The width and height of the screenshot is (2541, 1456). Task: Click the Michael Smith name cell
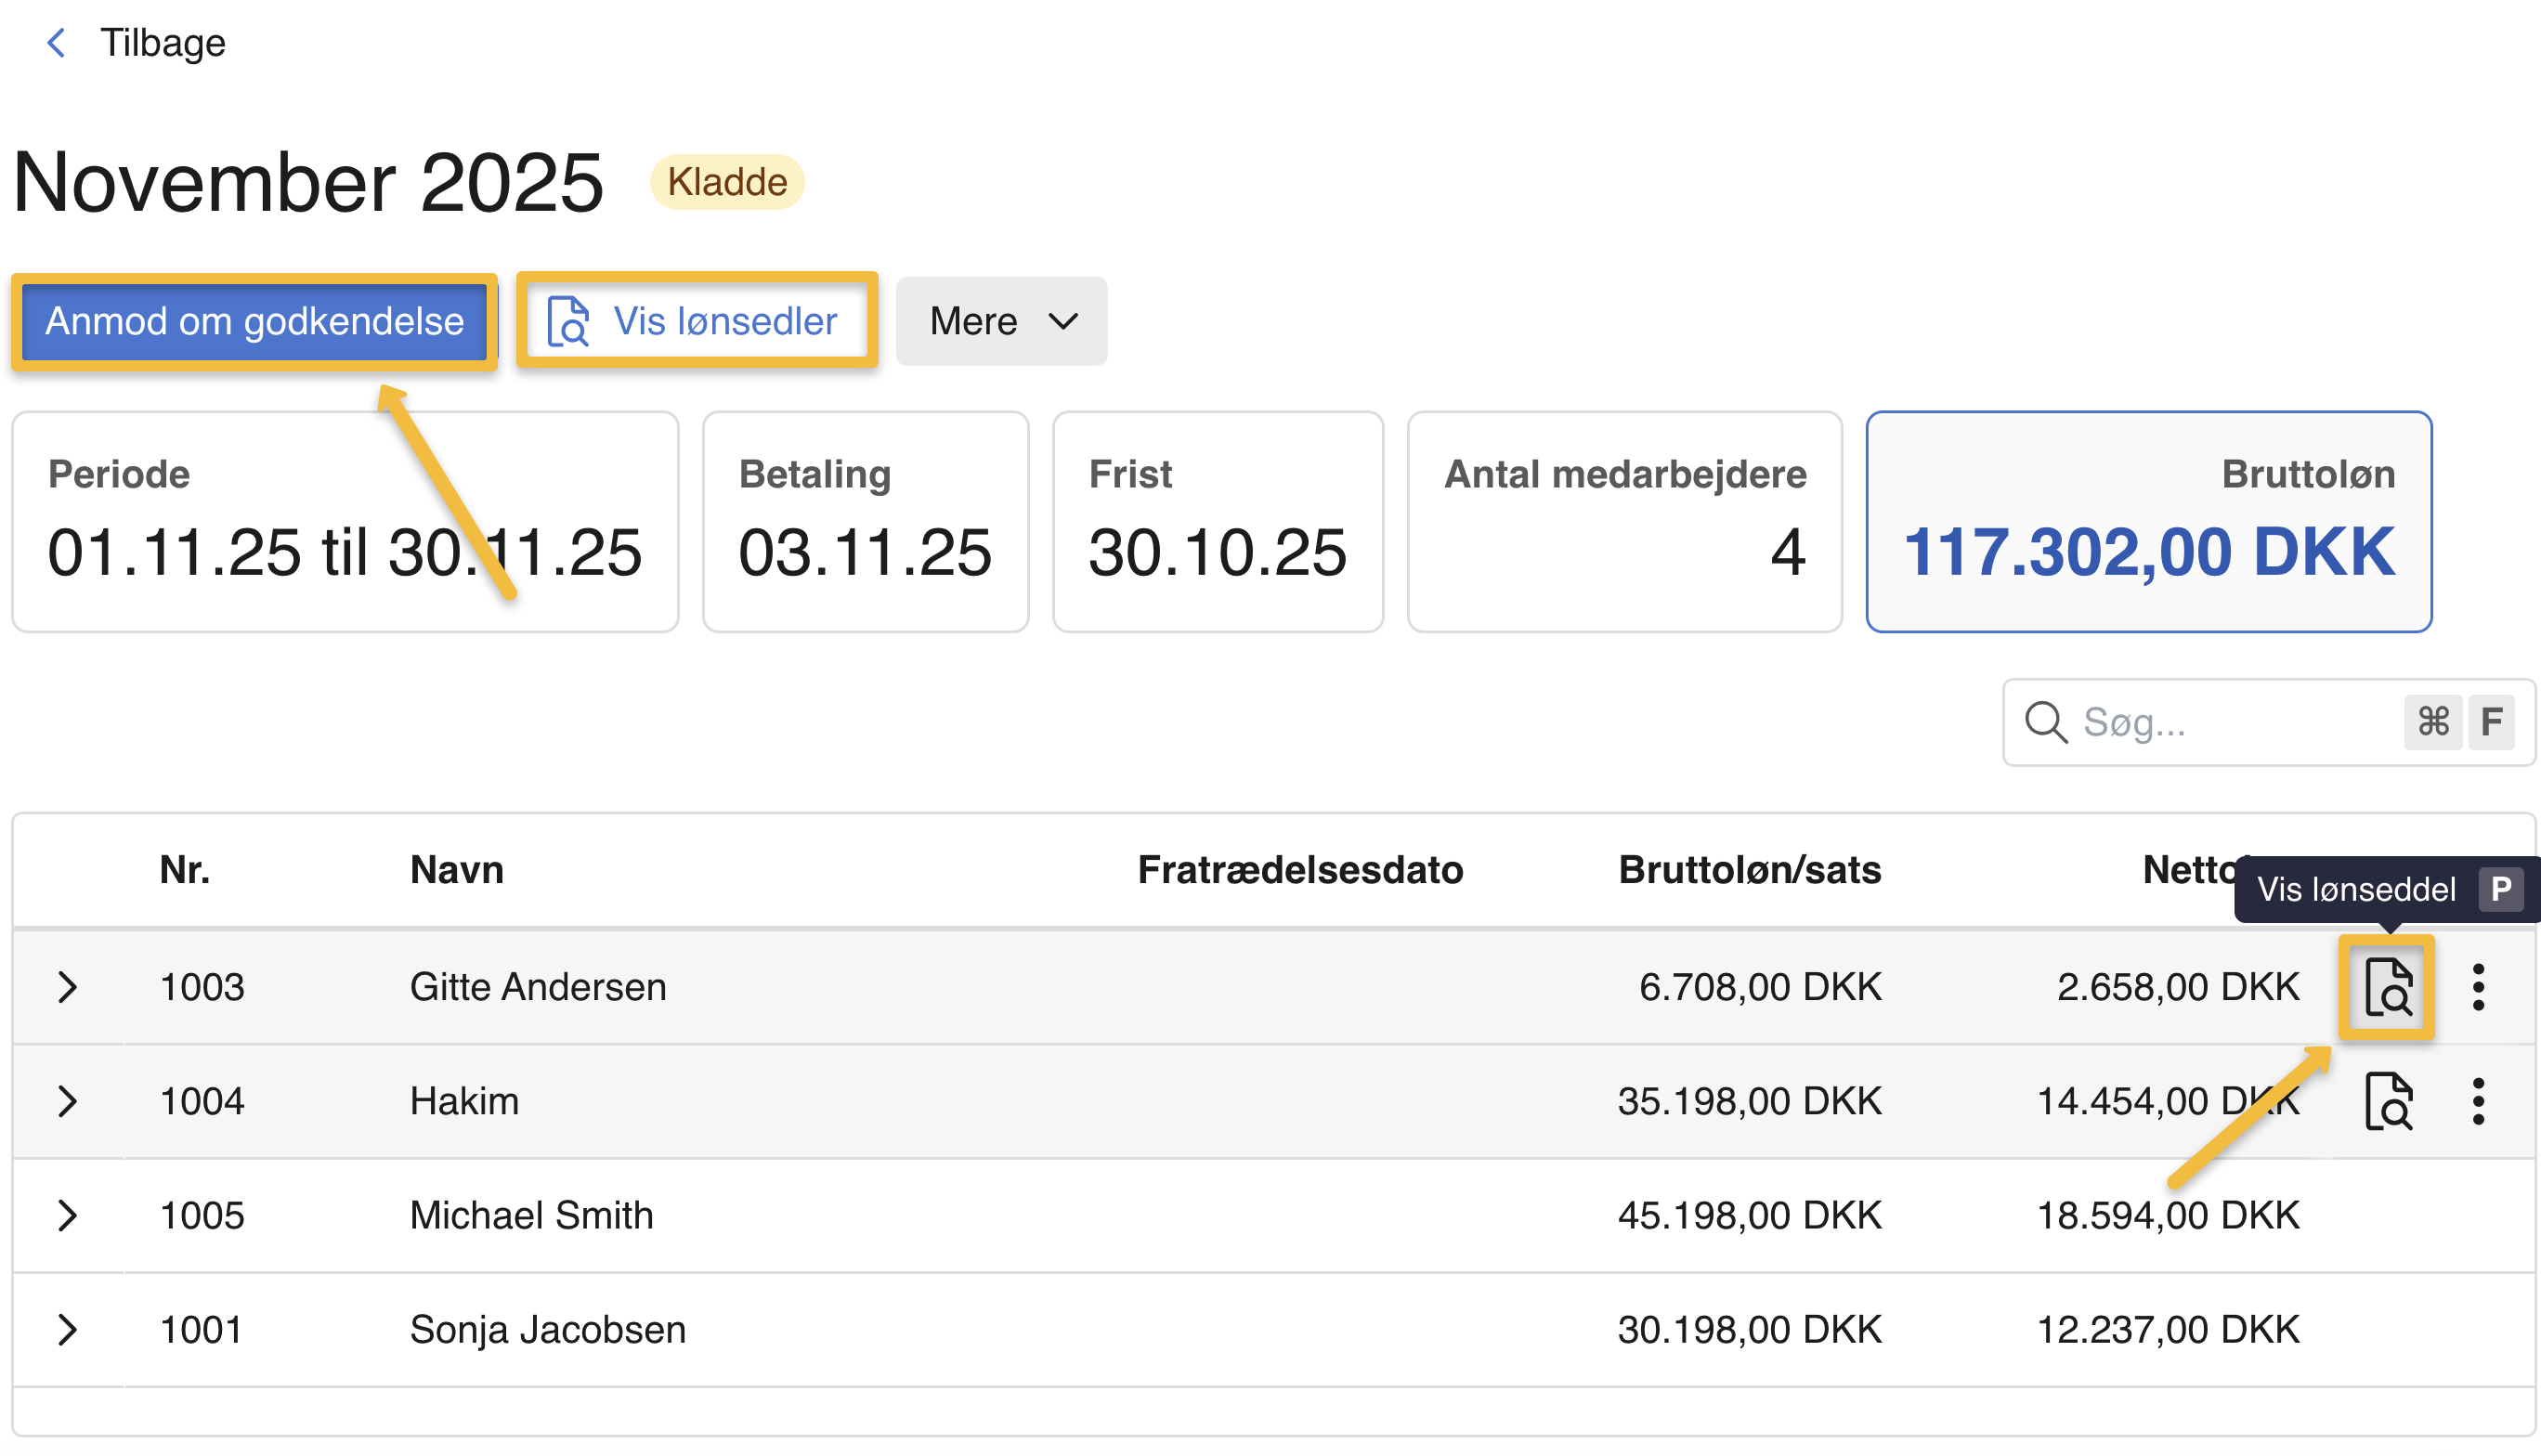(531, 1215)
